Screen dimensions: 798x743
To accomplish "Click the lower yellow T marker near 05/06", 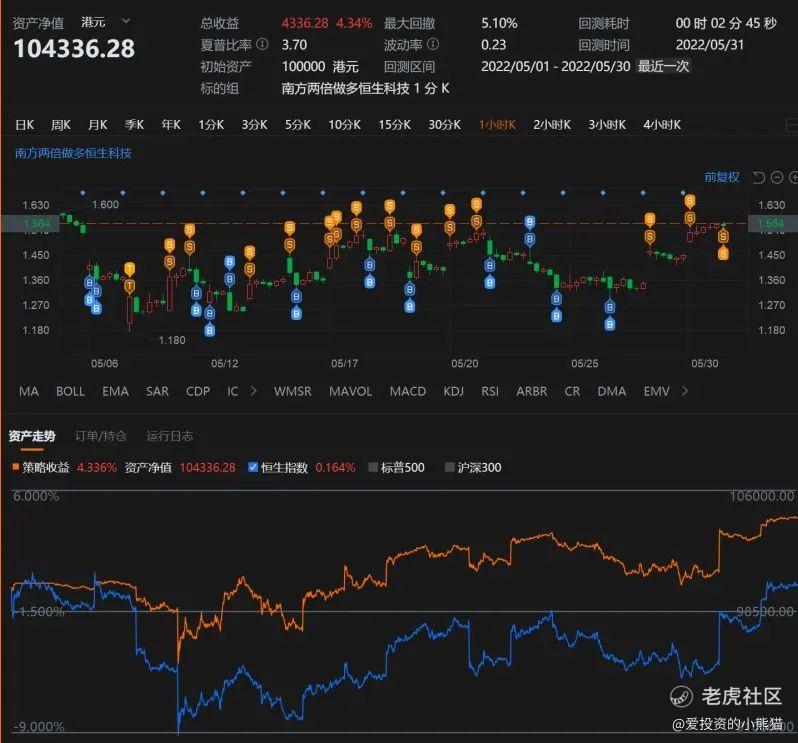I will pos(130,287).
